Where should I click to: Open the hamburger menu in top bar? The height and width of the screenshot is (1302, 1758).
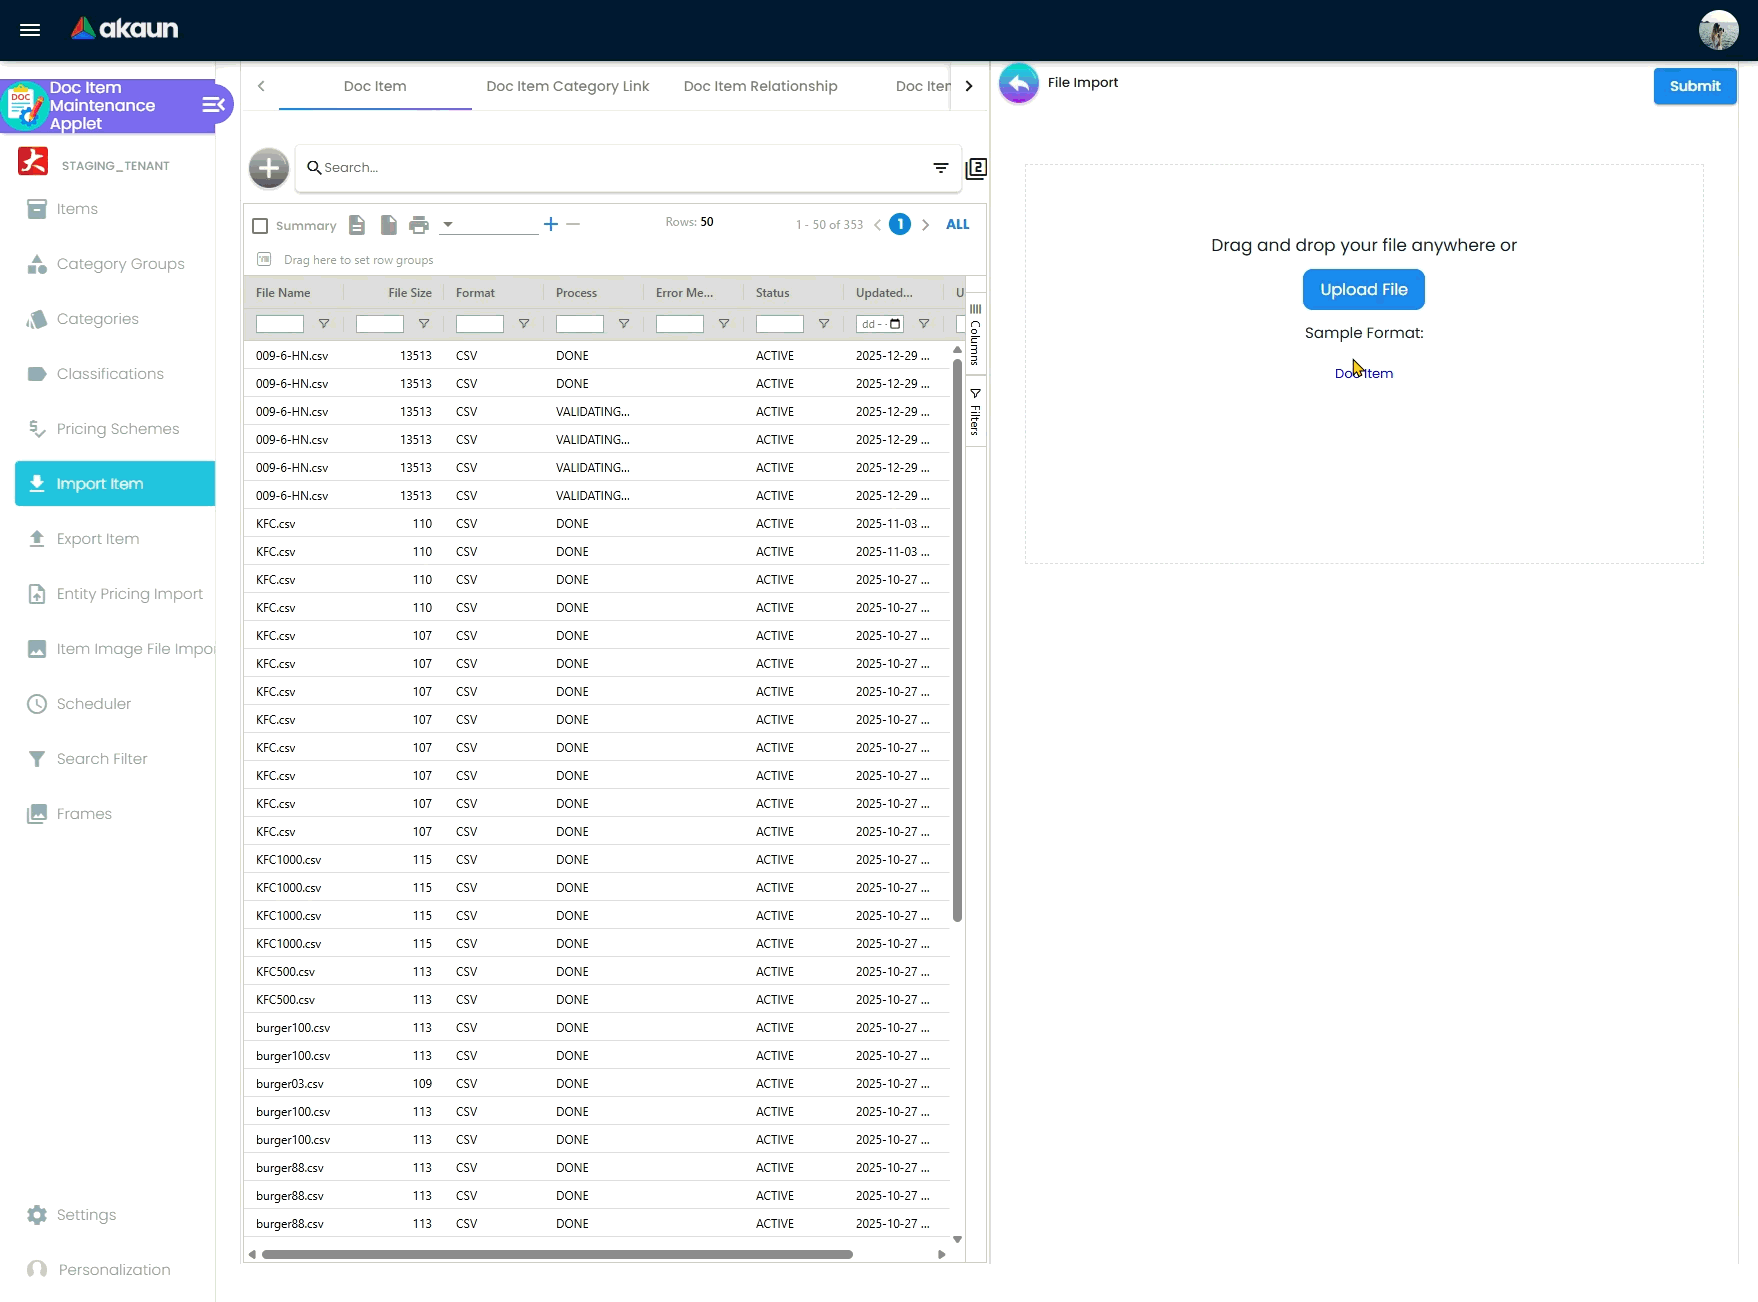coord(30,30)
